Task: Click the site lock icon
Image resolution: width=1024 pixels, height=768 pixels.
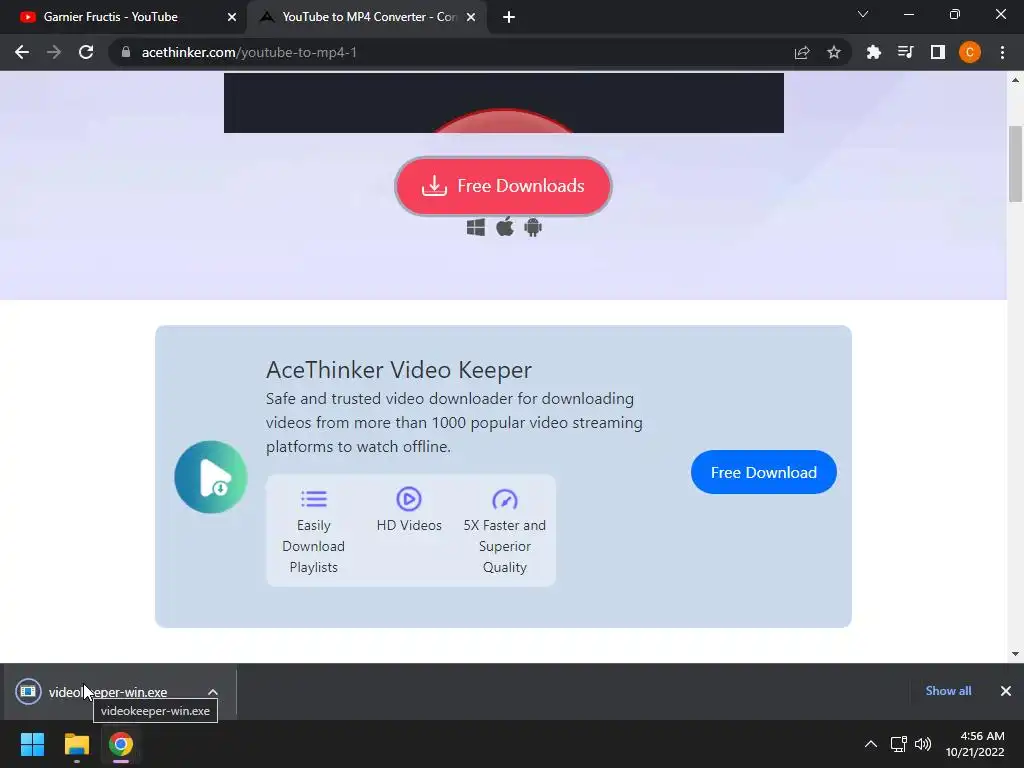Action: click(126, 52)
